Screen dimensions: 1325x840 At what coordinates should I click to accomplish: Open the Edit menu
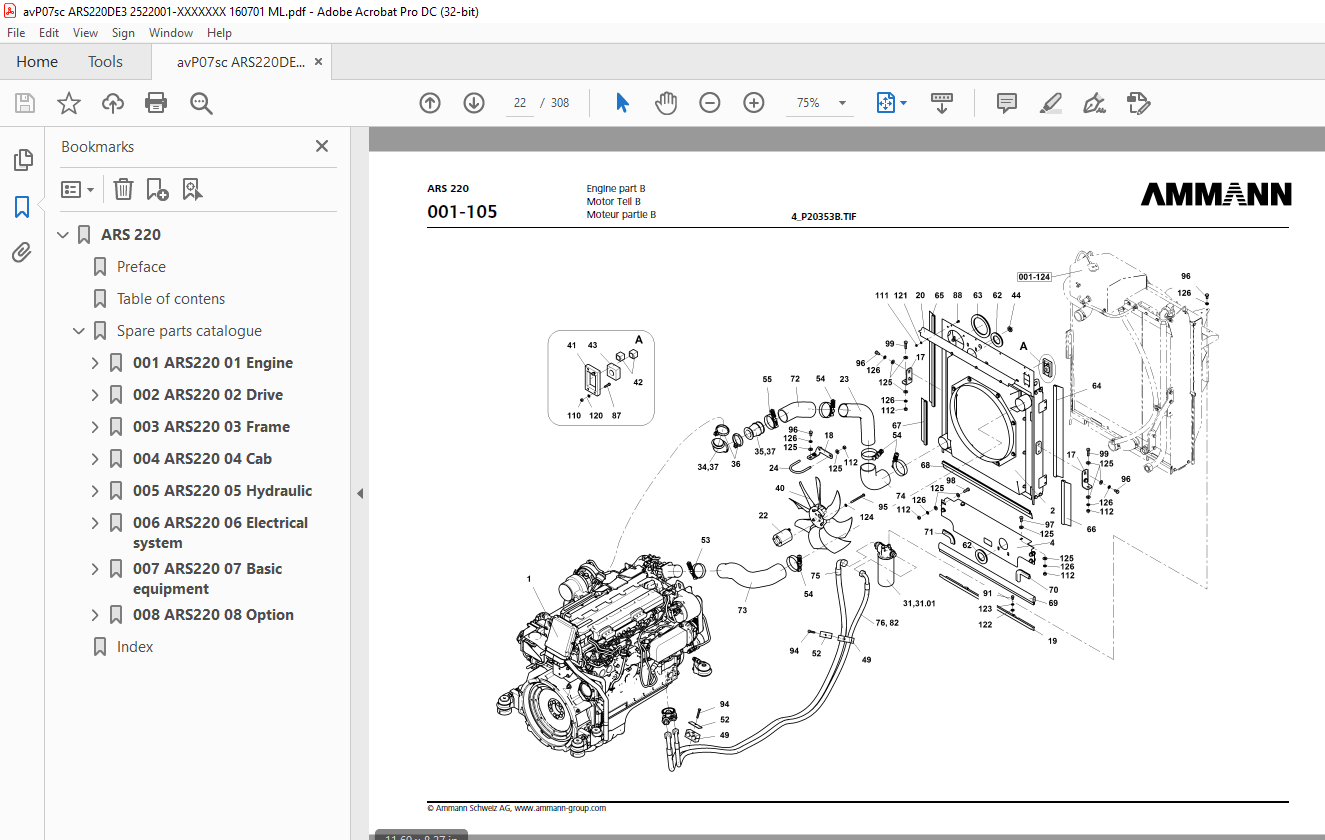(x=49, y=33)
